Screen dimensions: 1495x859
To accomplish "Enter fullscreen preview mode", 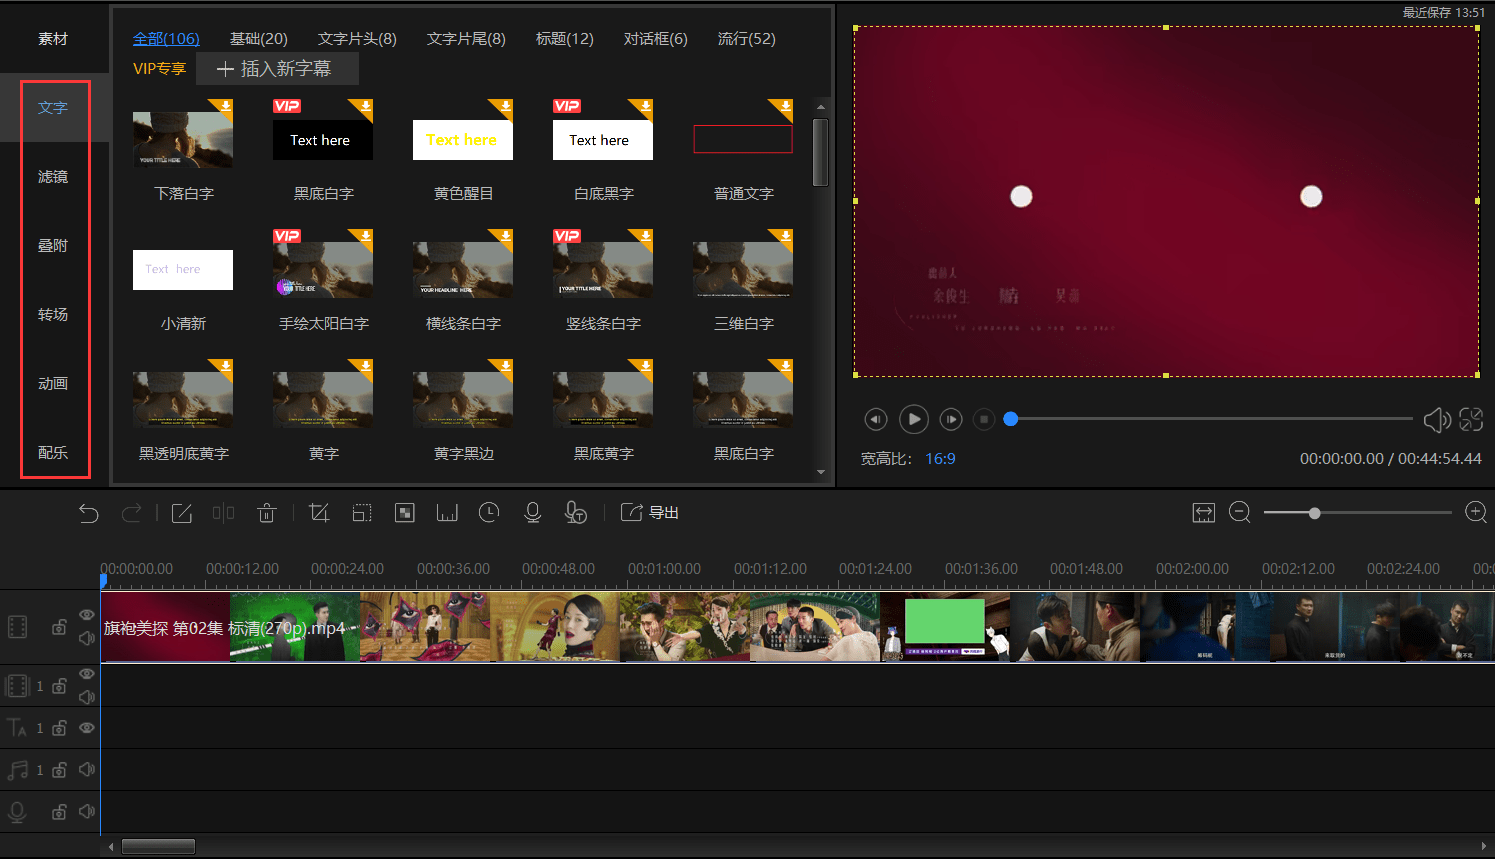I will coord(1471,420).
